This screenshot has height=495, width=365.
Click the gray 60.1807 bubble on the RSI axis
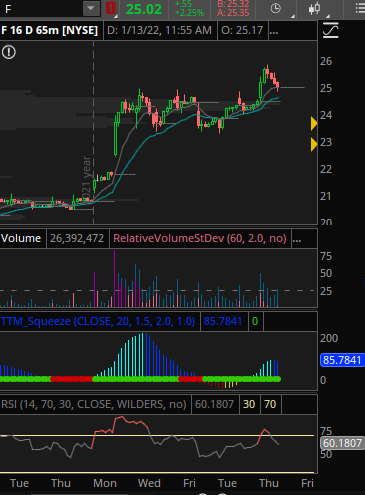click(x=342, y=443)
